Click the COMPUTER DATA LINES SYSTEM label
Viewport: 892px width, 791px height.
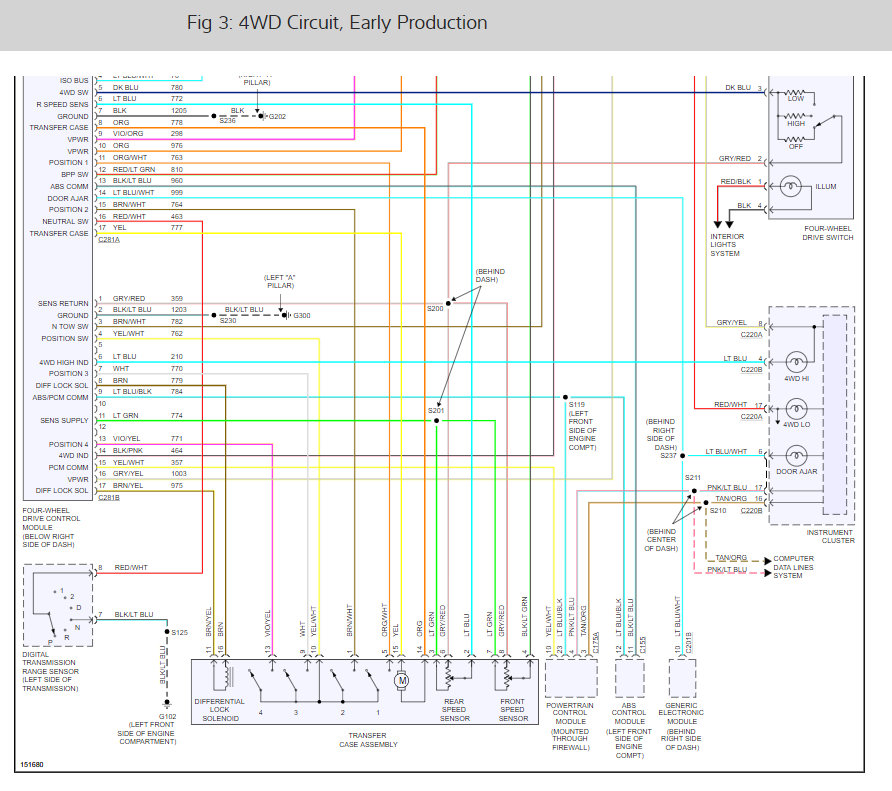point(793,567)
